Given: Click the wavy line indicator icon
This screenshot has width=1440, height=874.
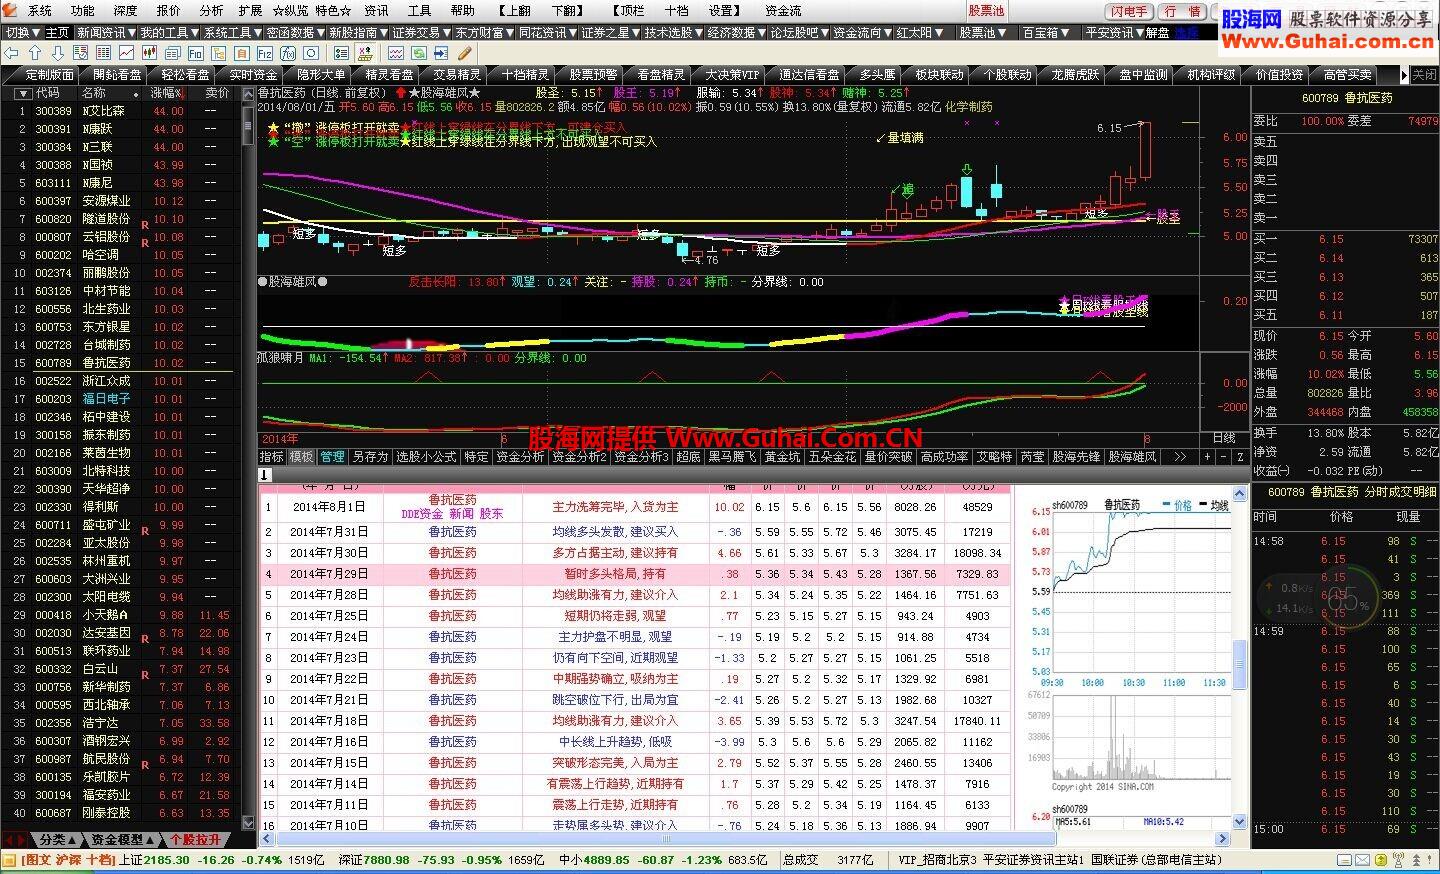Looking at the screenshot, I should (x=396, y=53).
